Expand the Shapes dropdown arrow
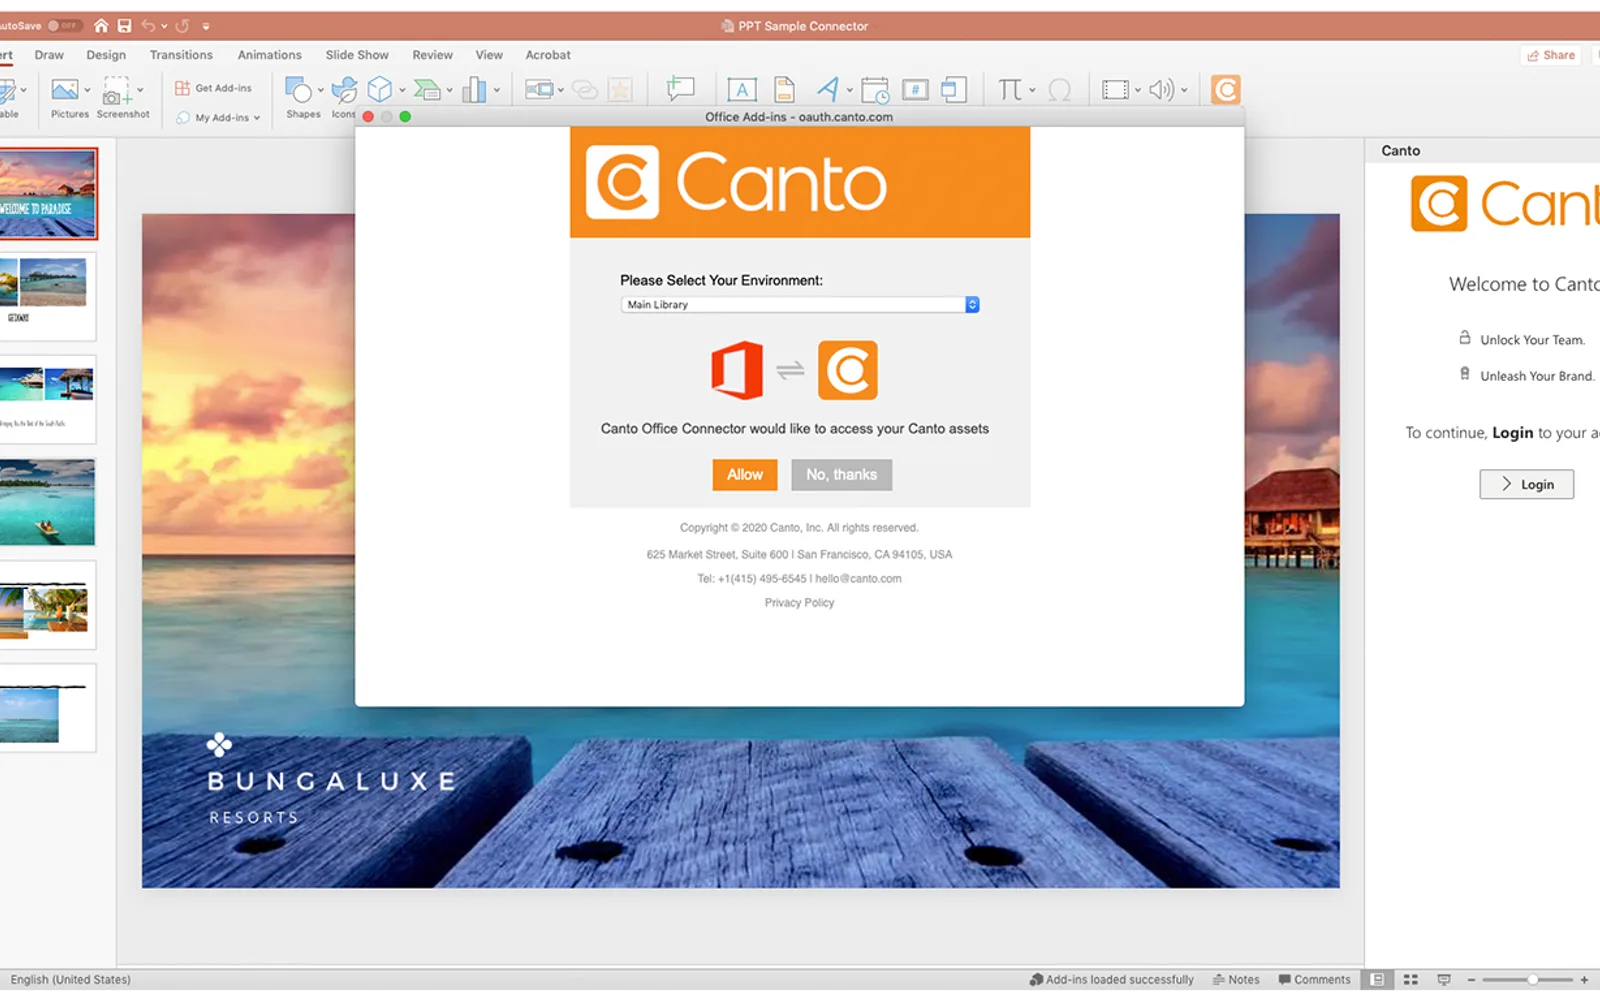 320,90
